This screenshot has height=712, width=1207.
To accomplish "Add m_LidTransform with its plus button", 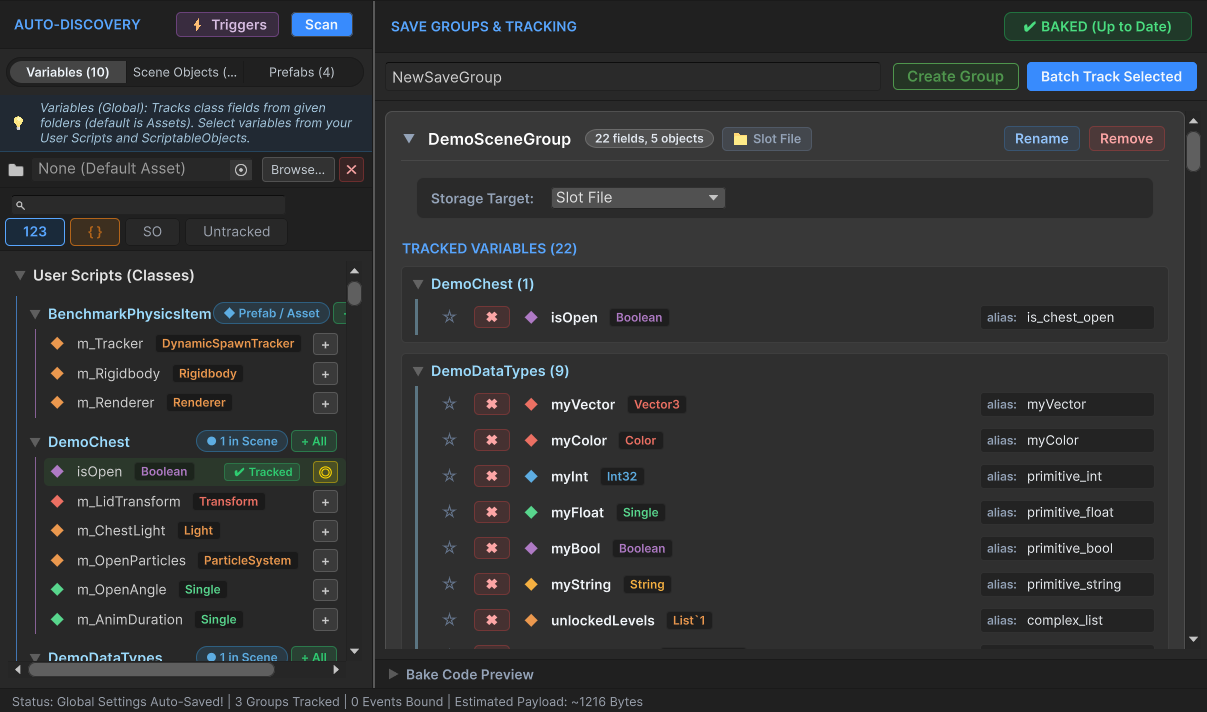I will click(325, 502).
